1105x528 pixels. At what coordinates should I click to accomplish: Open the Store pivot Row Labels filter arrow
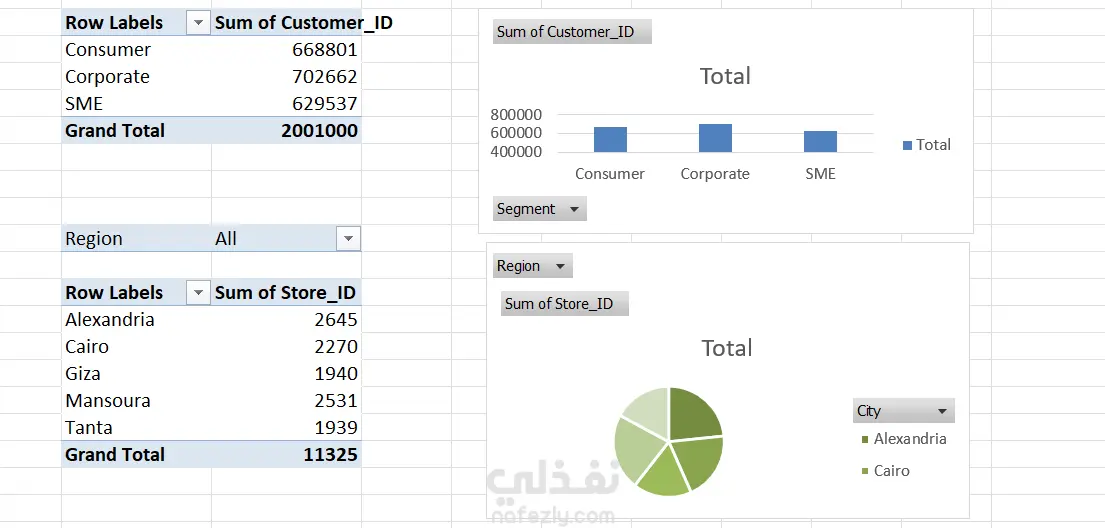[198, 293]
